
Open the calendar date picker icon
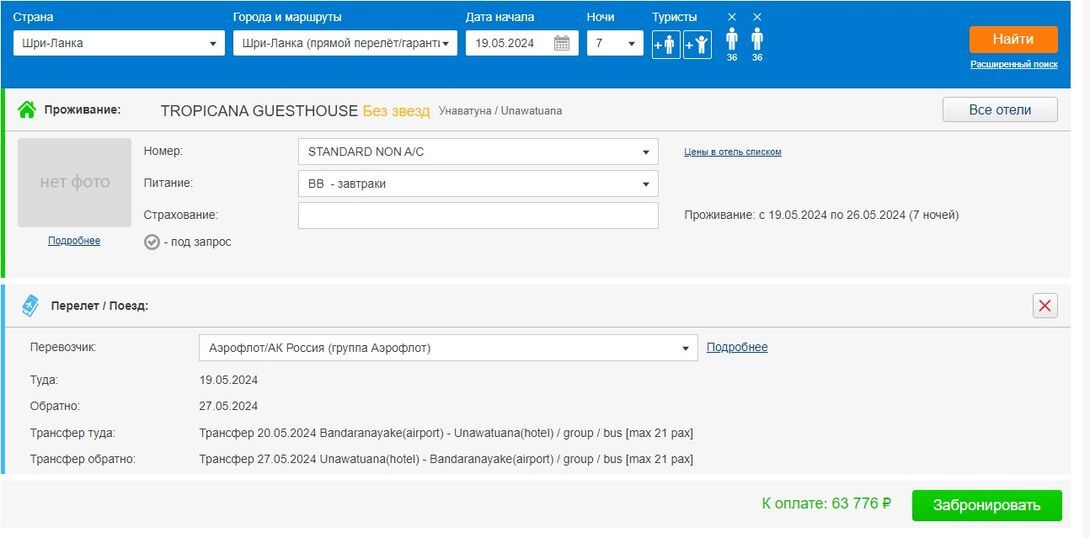point(562,43)
